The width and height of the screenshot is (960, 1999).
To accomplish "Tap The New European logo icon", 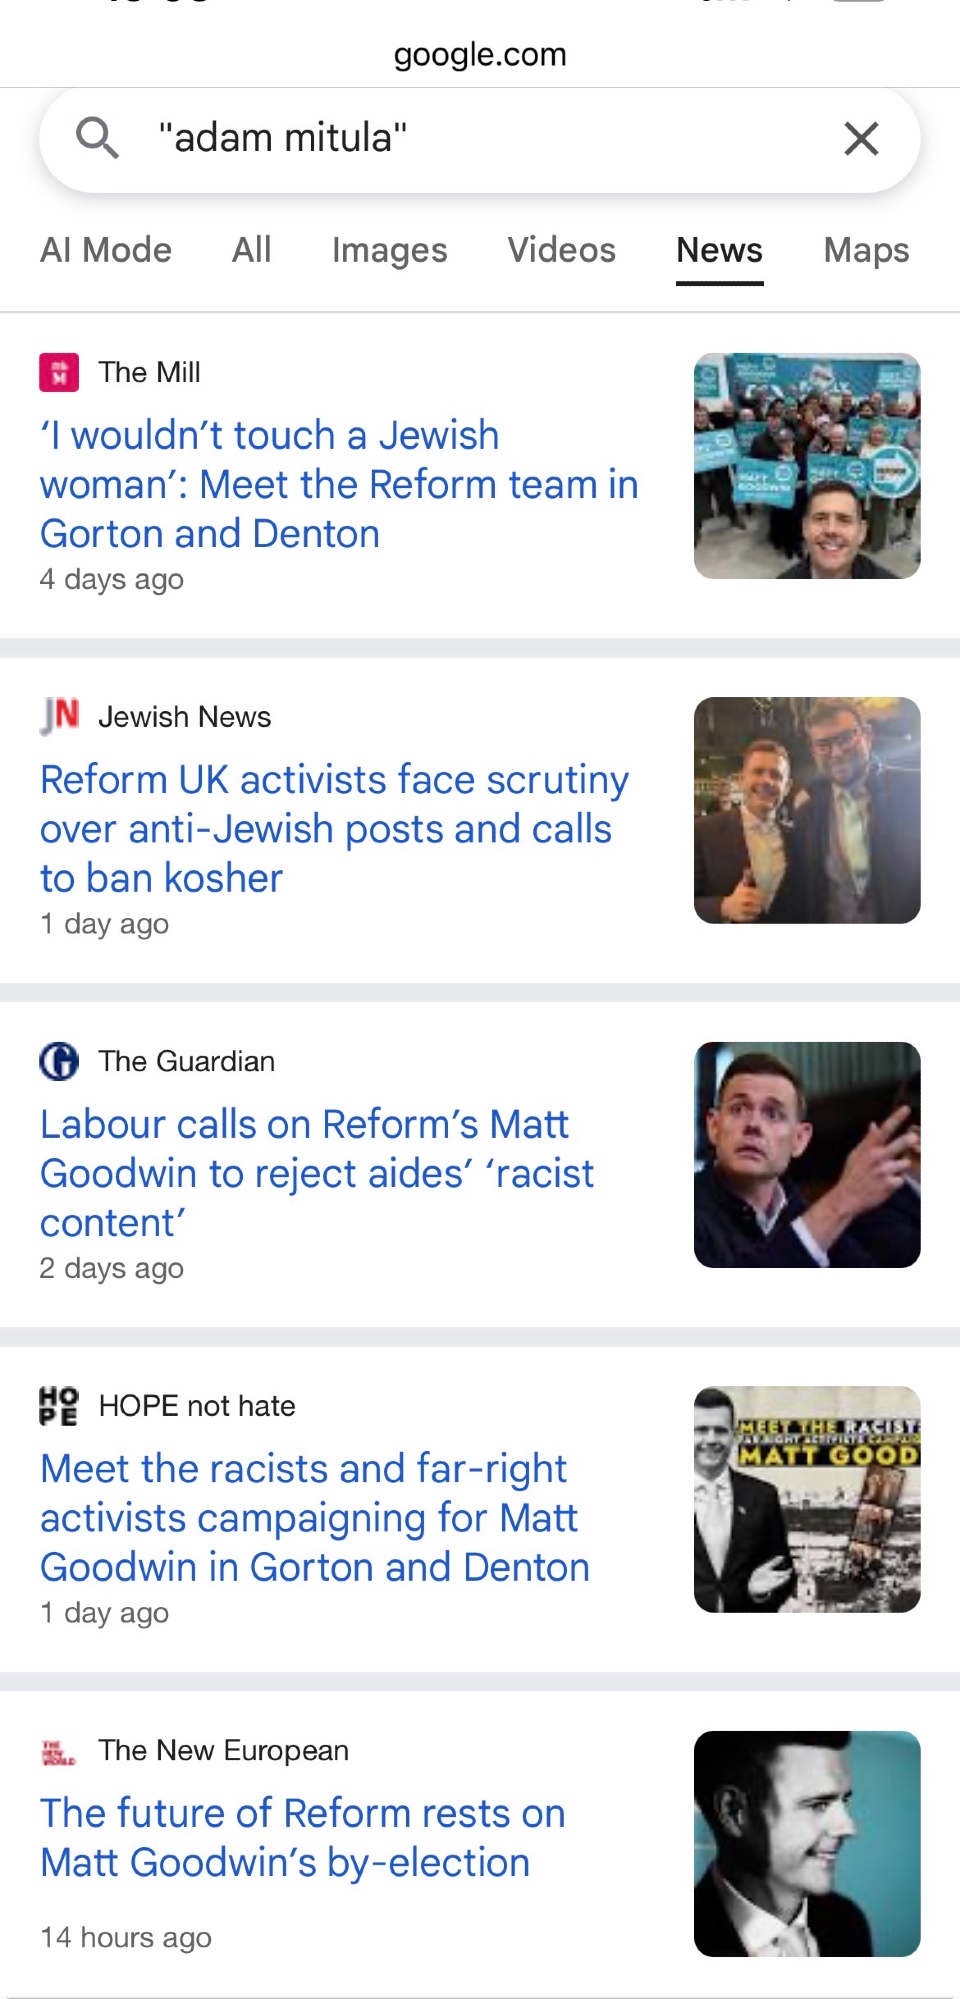I will [59, 1751].
